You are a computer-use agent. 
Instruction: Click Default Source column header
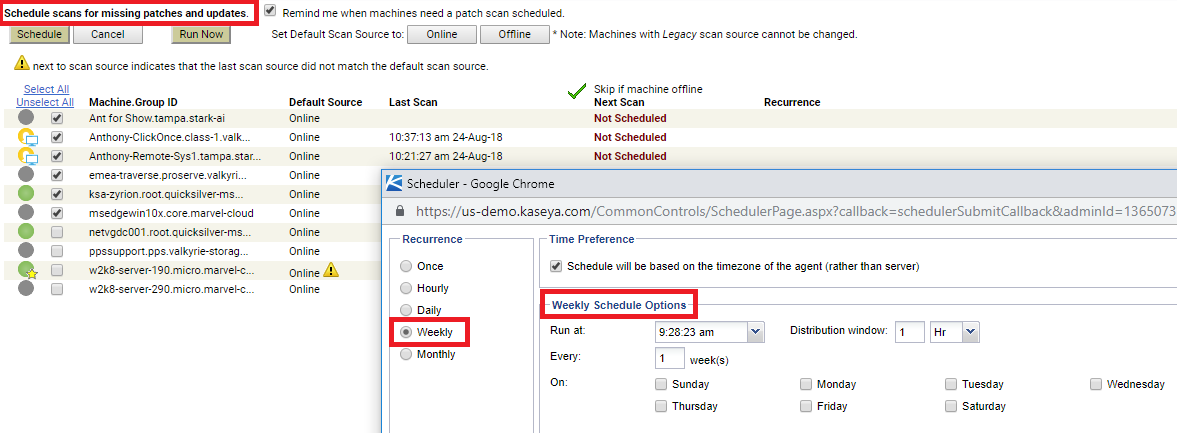(x=326, y=103)
